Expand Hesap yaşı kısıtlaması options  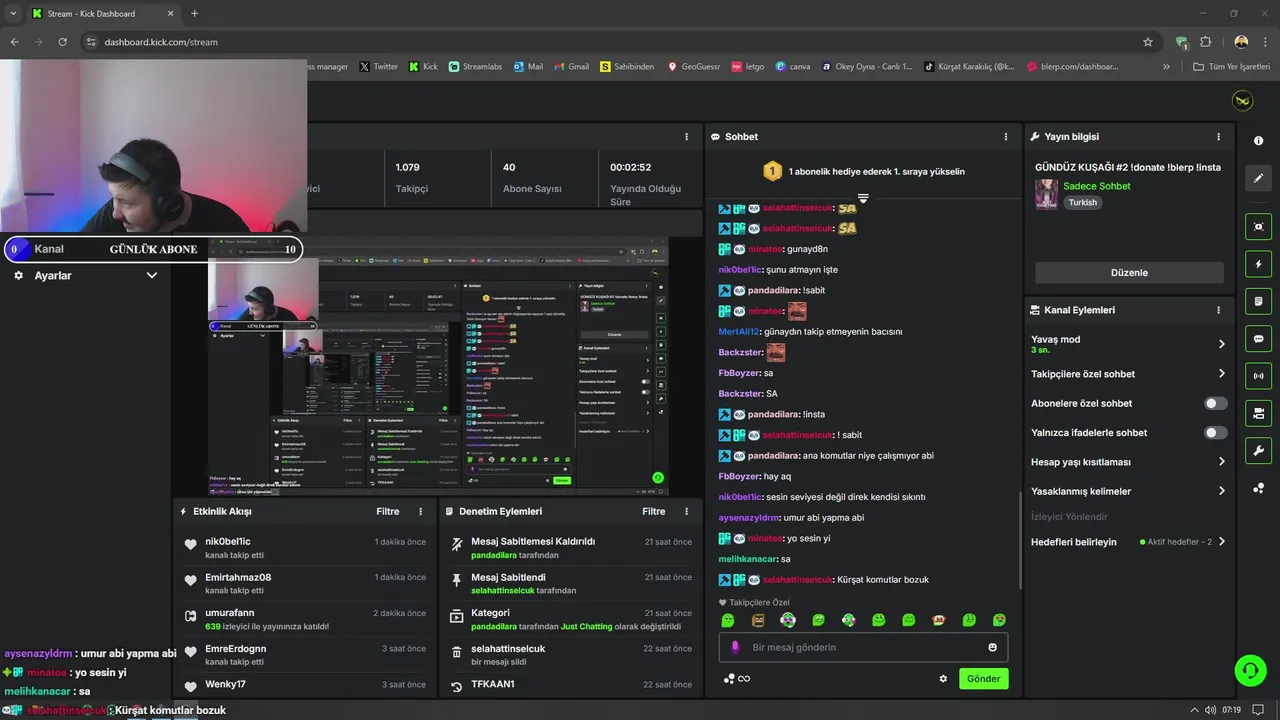1221,462
